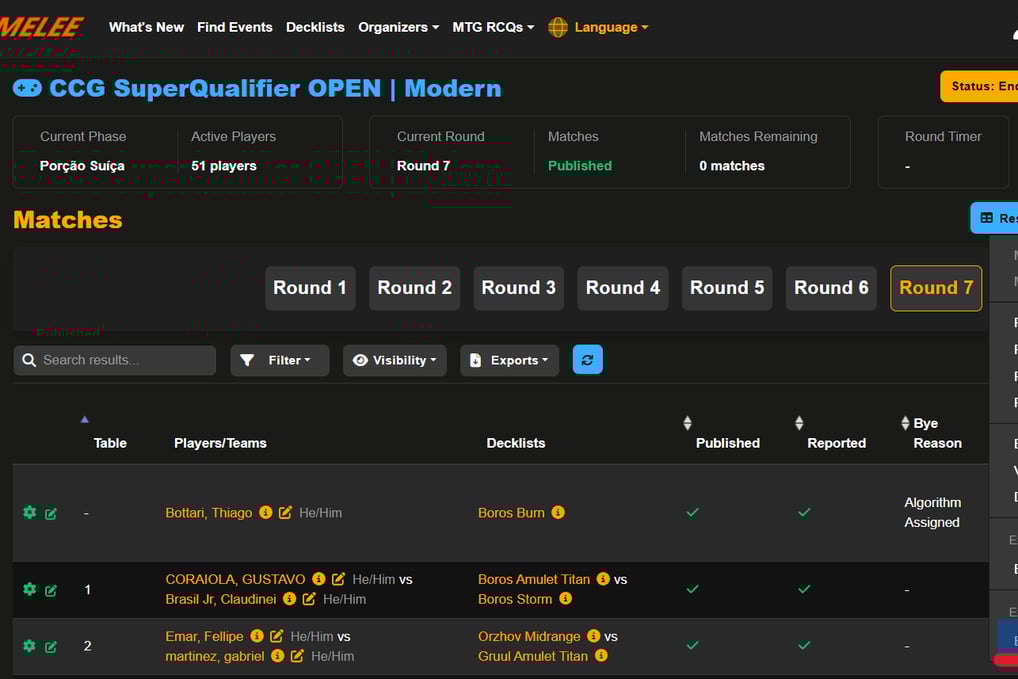Screen dimensions: 1018x679
Task: Show info for Orzhov Midrange decklist
Action: (x=593, y=636)
